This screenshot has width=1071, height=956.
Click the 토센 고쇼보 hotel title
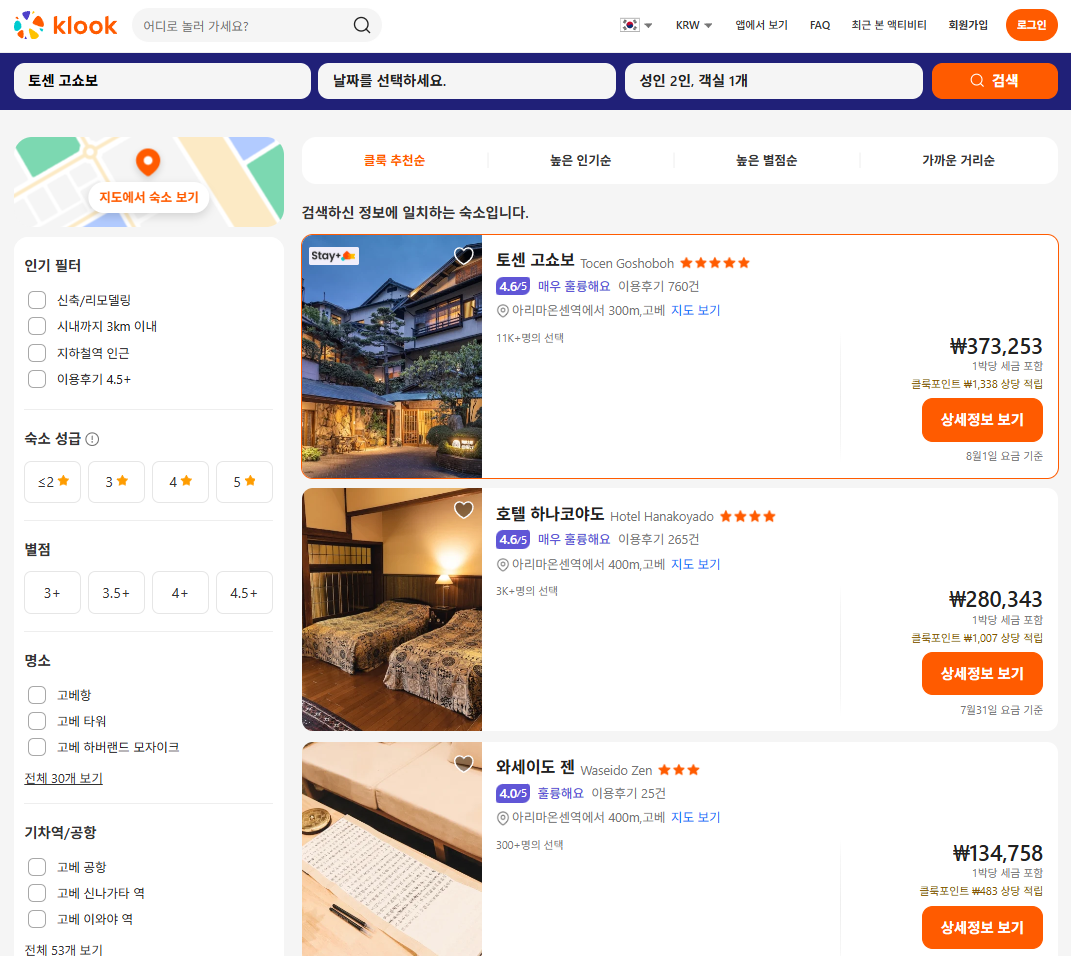(536, 260)
